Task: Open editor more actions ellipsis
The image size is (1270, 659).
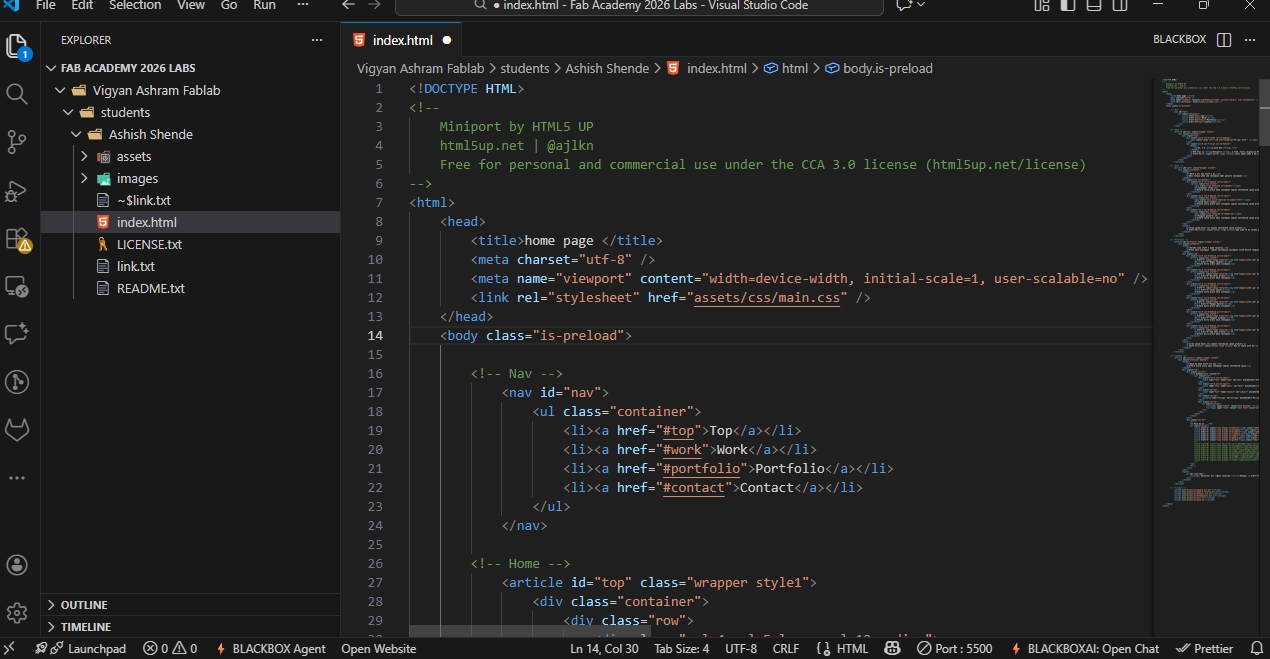Action: 1250,40
